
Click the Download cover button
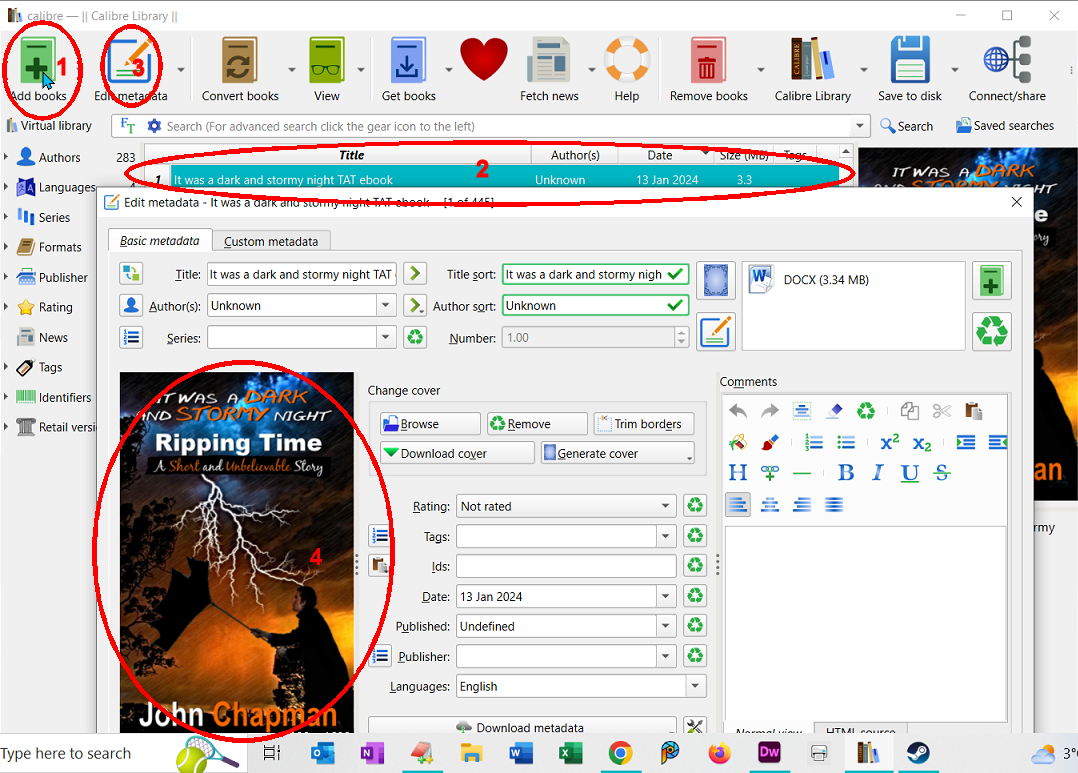tap(457, 453)
